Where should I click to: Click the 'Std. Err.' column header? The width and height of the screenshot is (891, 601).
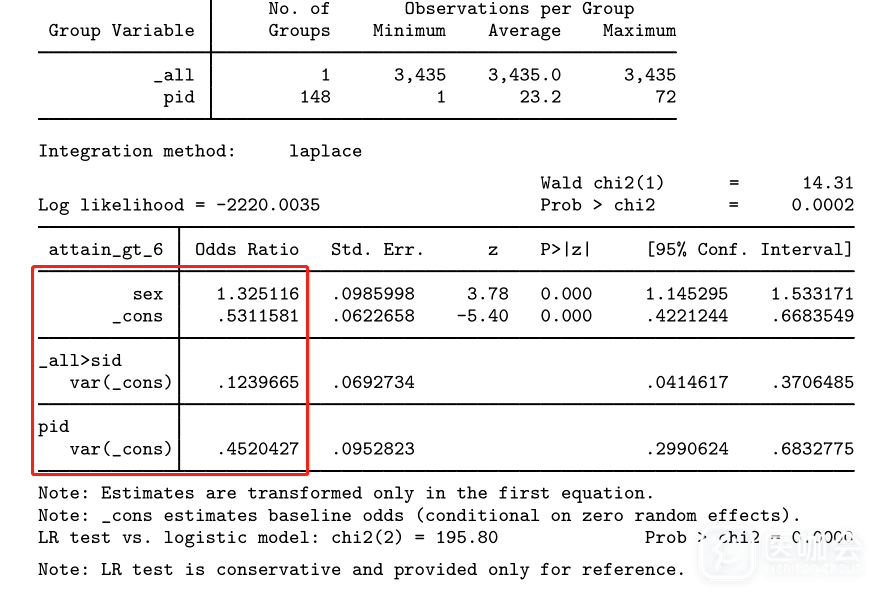click(377, 249)
